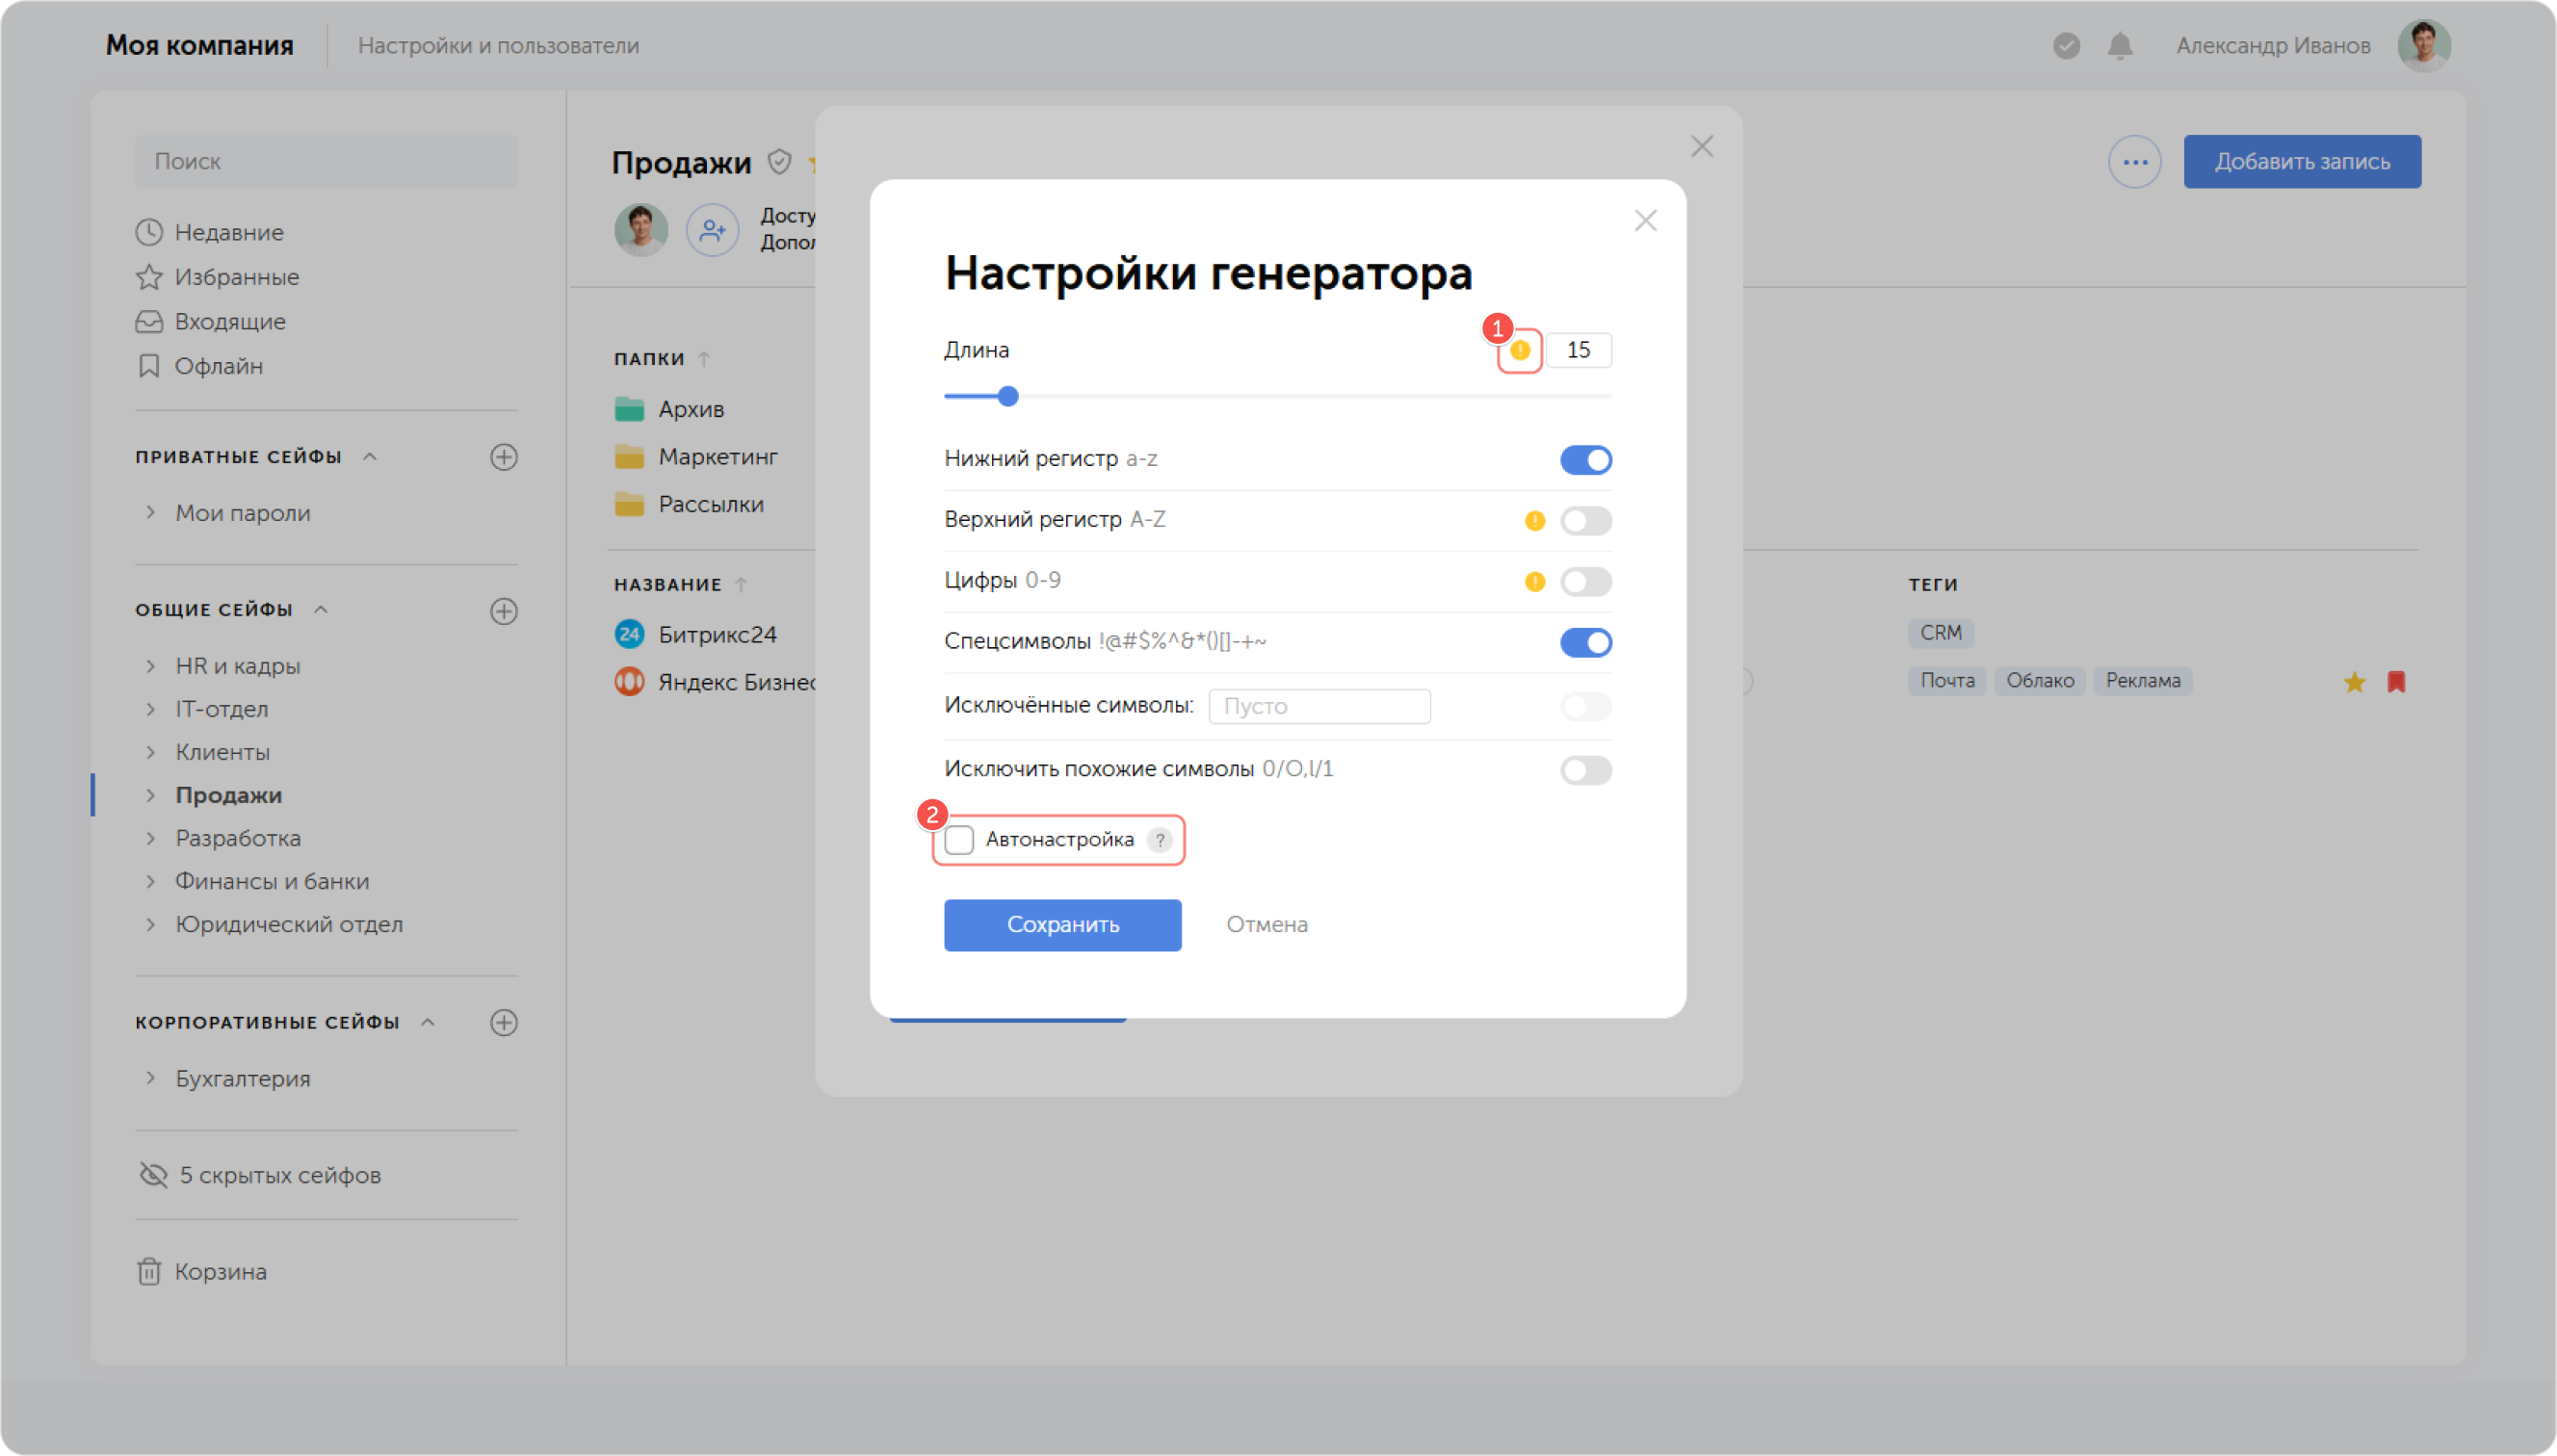Click the bookmark icon in Яндекс Бизнес row
This screenshot has height=1456, width=2557.
pyautogui.click(x=2396, y=682)
